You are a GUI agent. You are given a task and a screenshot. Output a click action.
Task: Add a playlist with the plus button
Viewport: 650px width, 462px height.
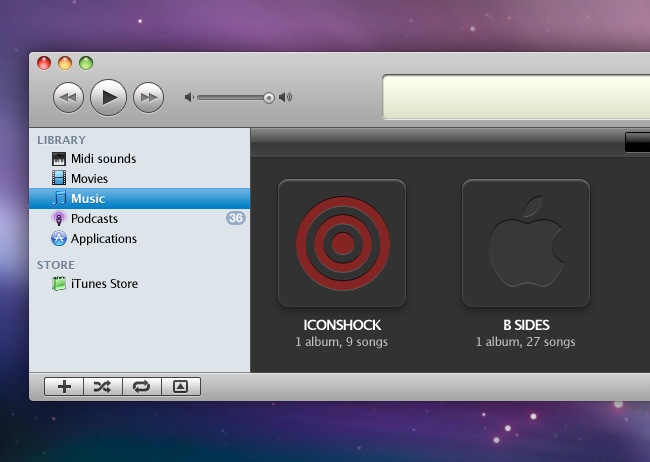(x=64, y=387)
